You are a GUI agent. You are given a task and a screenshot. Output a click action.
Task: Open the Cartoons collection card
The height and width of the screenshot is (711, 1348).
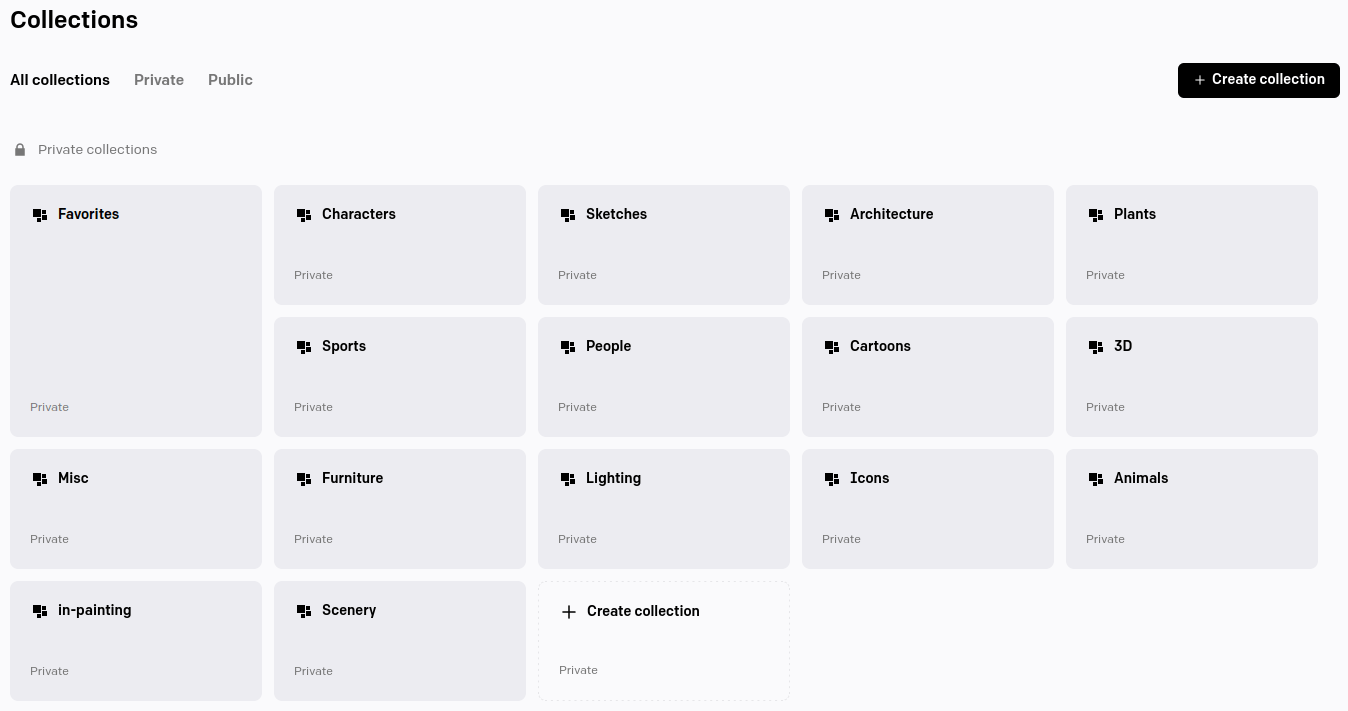click(928, 377)
